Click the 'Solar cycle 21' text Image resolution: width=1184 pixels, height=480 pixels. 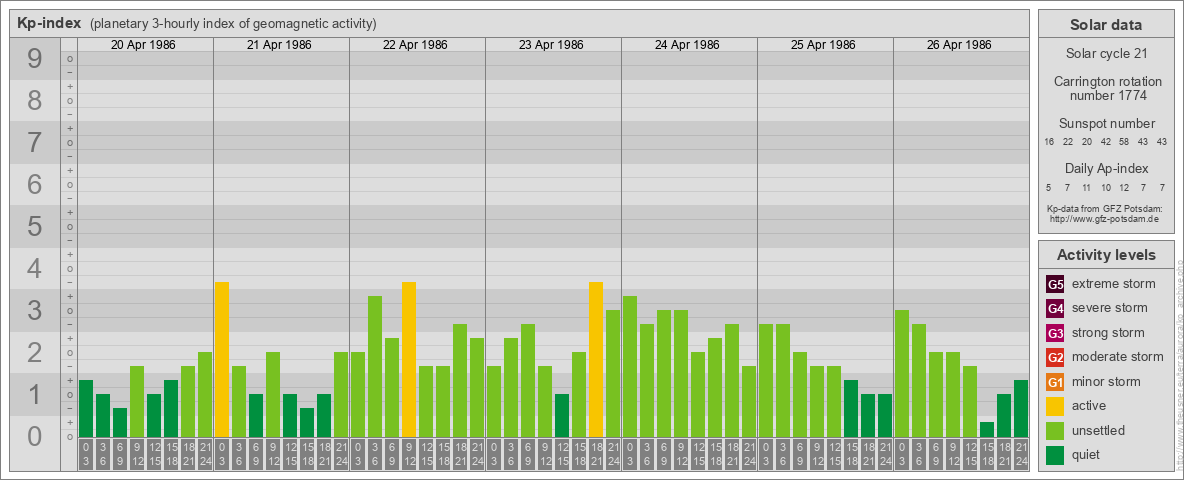point(1106,54)
